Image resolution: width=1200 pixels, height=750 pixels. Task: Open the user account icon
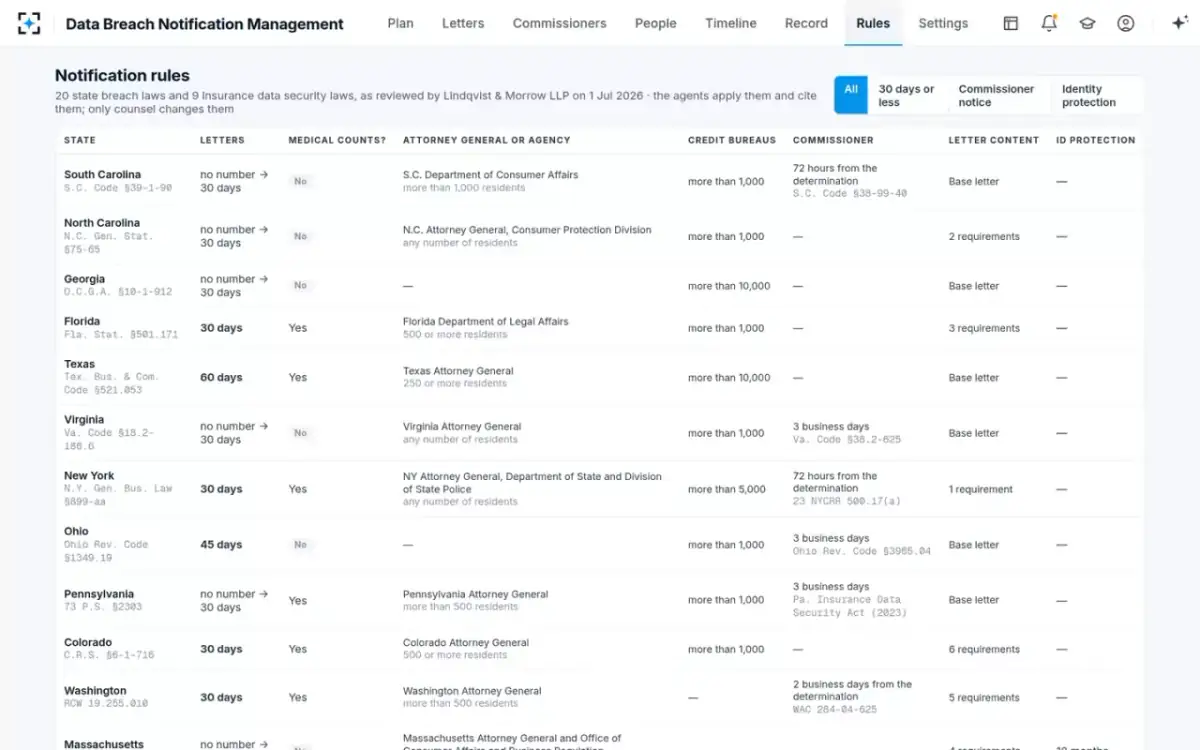pos(1126,23)
